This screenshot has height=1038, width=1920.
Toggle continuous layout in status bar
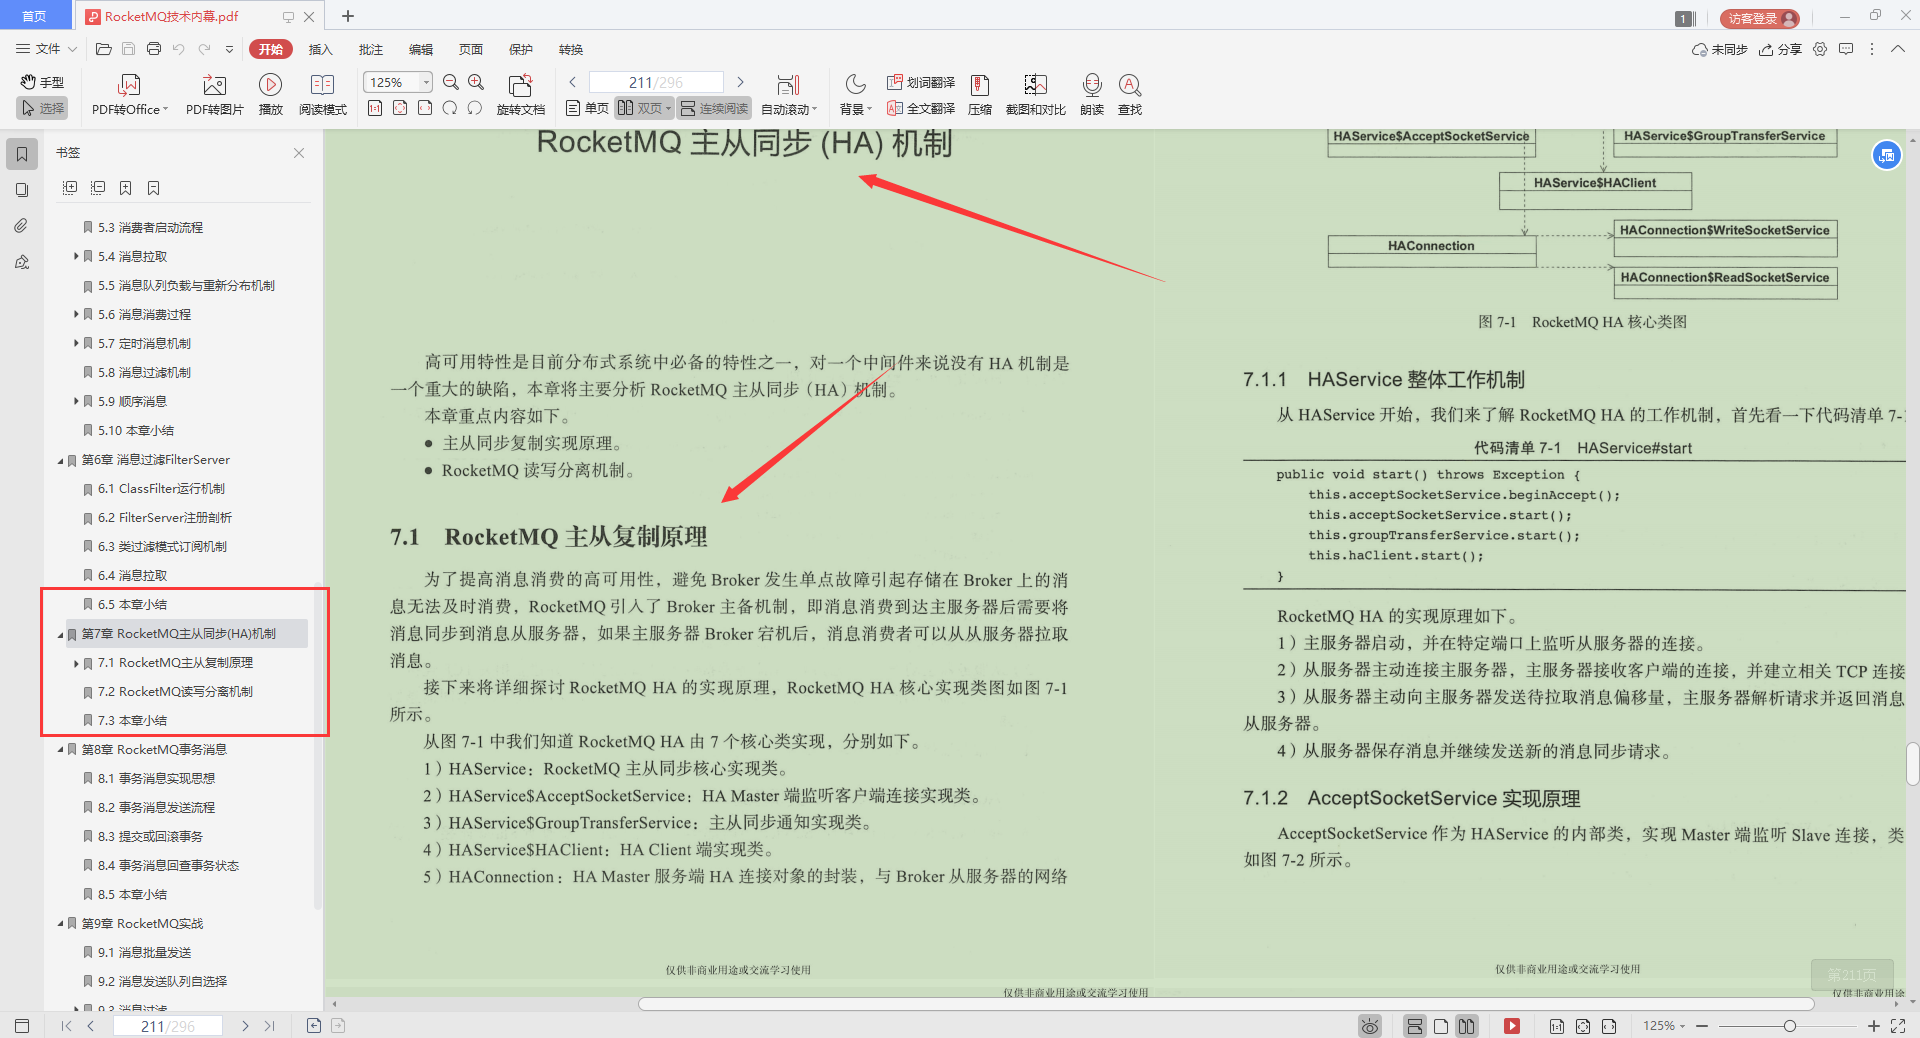coord(1415,1026)
